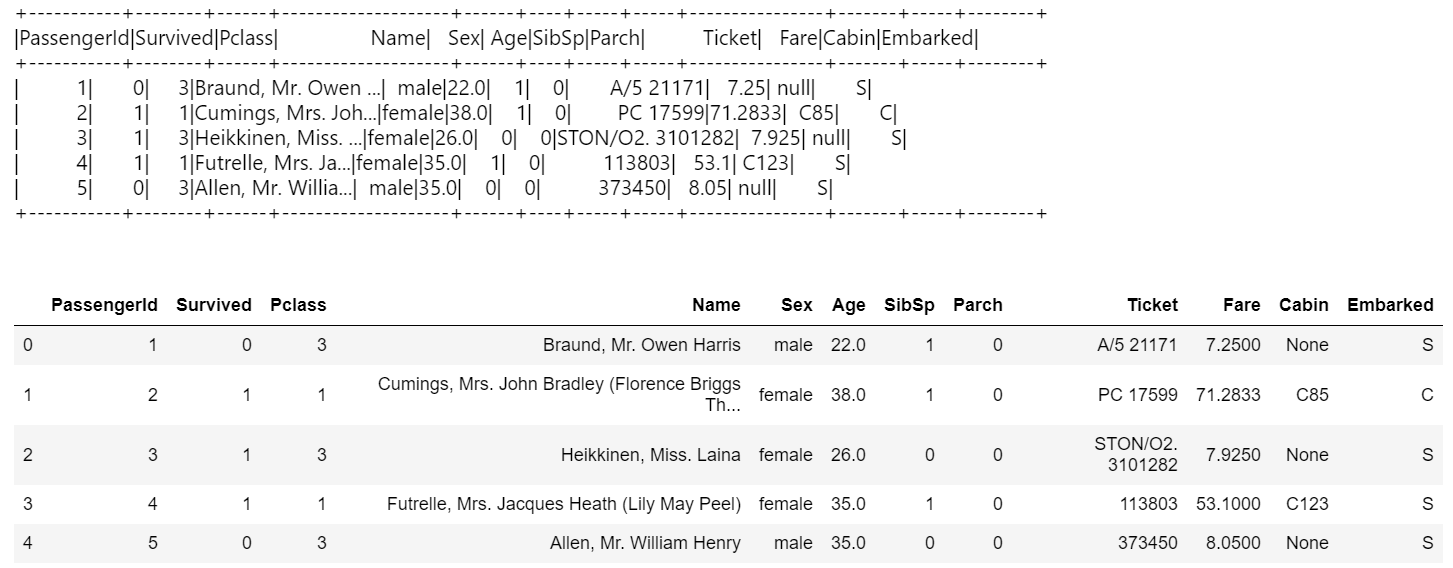Click the 71.2833 fare value in table
Image resolution: width=1453 pixels, height=568 pixels.
(1228, 395)
